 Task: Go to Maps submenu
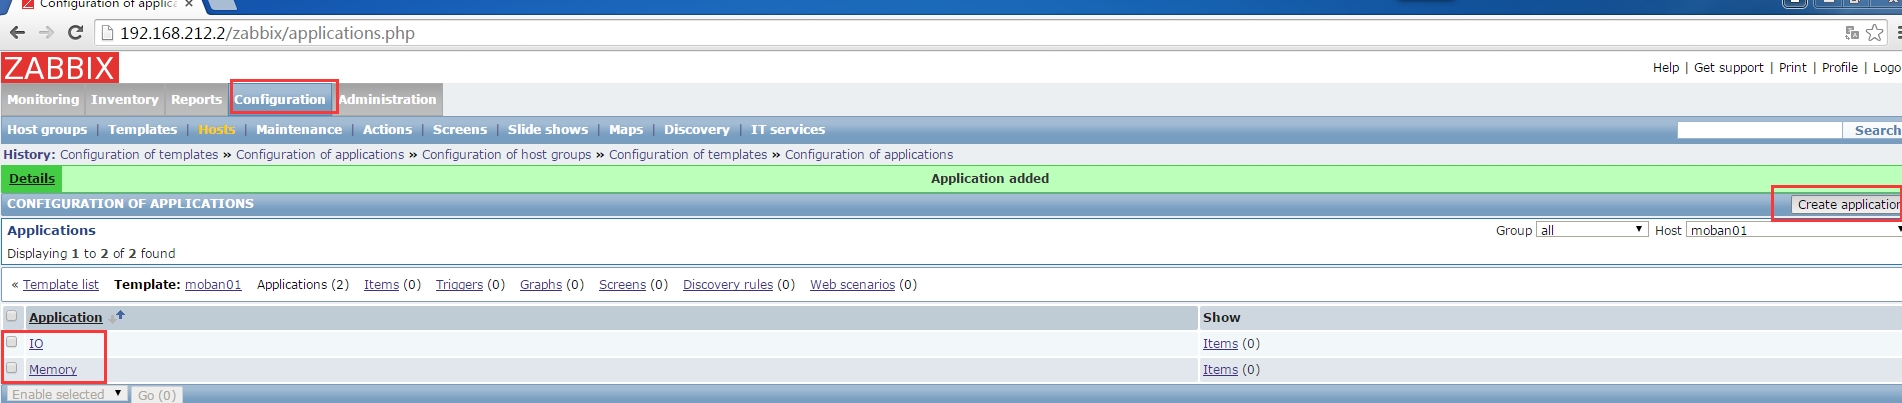(x=626, y=129)
